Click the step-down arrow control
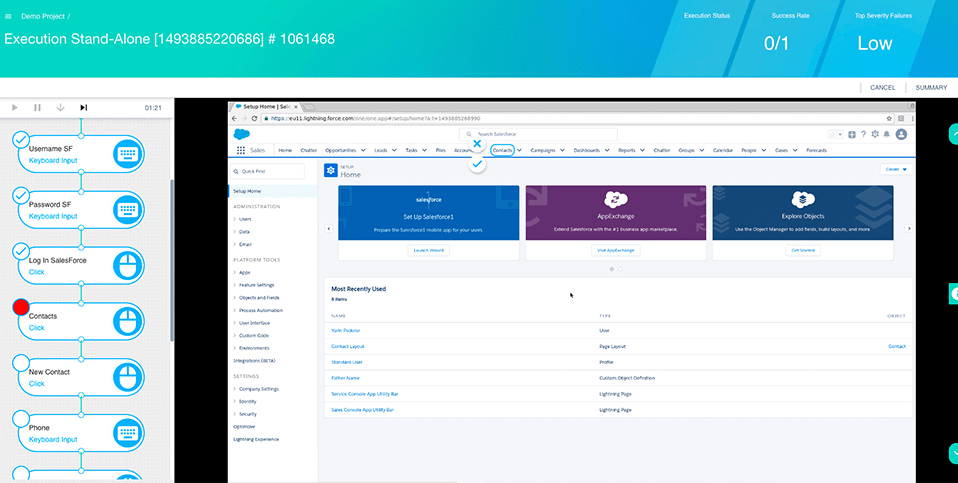 tap(60, 107)
